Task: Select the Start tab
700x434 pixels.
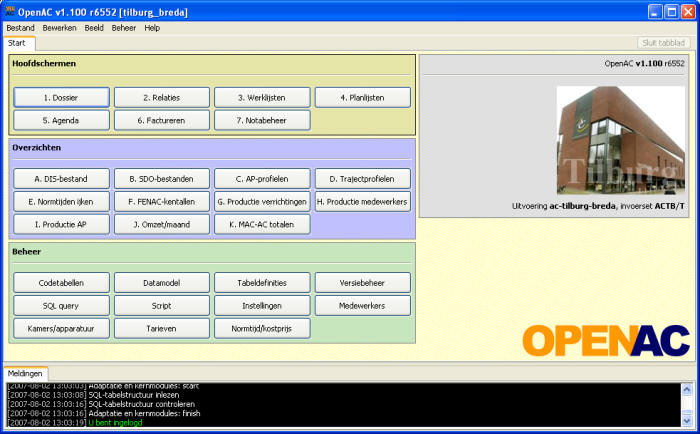Action: [18, 43]
